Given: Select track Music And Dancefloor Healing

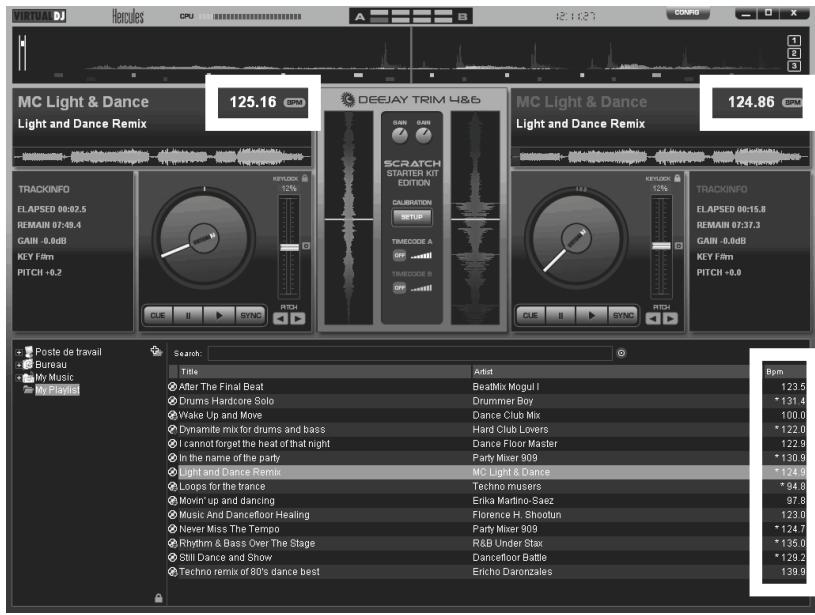Looking at the screenshot, I should click(487, 515).
